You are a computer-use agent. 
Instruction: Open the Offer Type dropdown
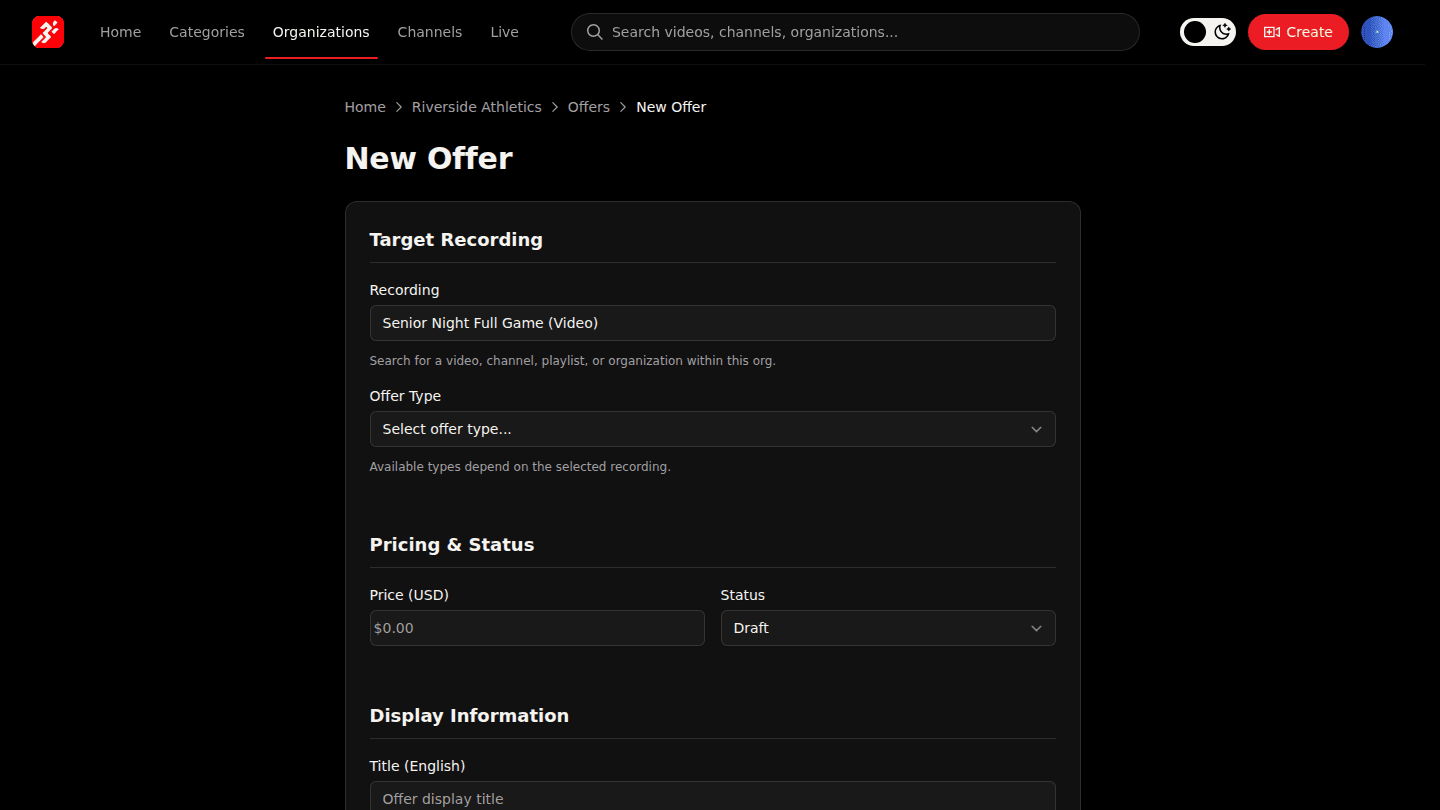[x=712, y=429]
